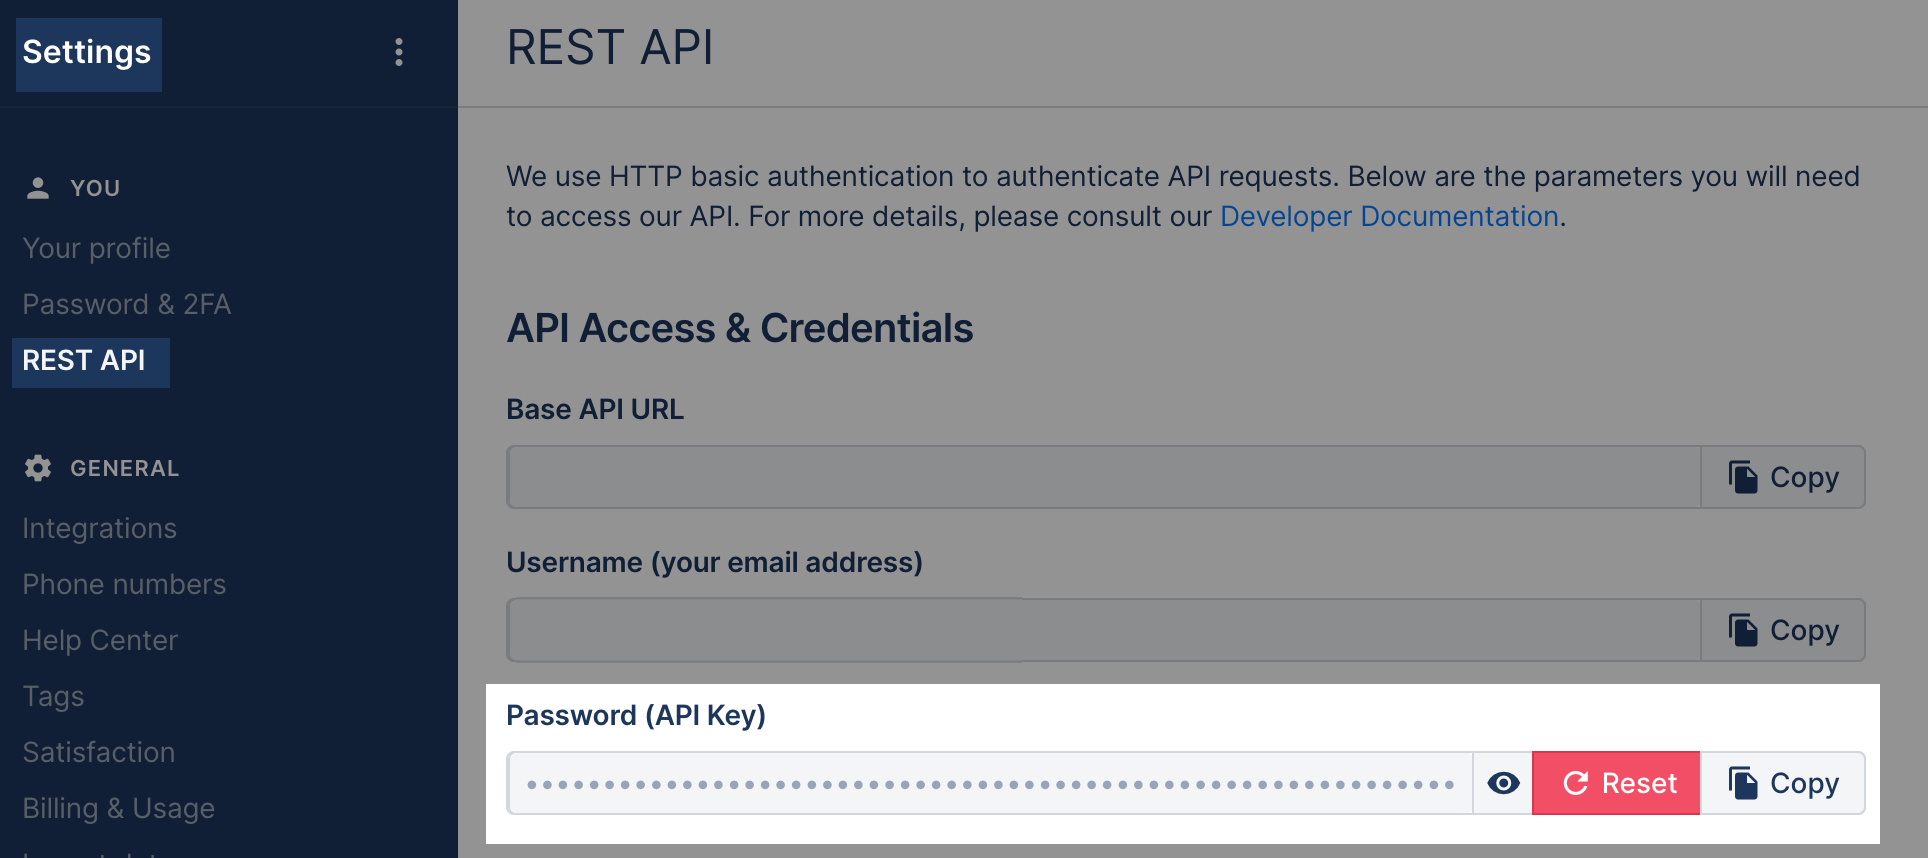Screen dimensions: 1928x858
Task: Reset the API key password
Action: (x=1616, y=783)
